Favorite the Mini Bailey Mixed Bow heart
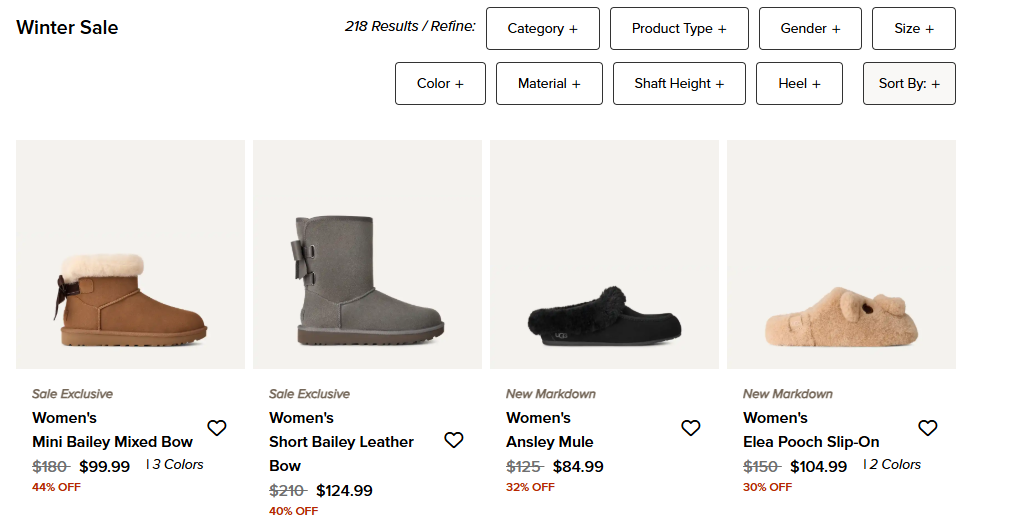The width and height of the screenshot is (1013, 519). (x=217, y=428)
